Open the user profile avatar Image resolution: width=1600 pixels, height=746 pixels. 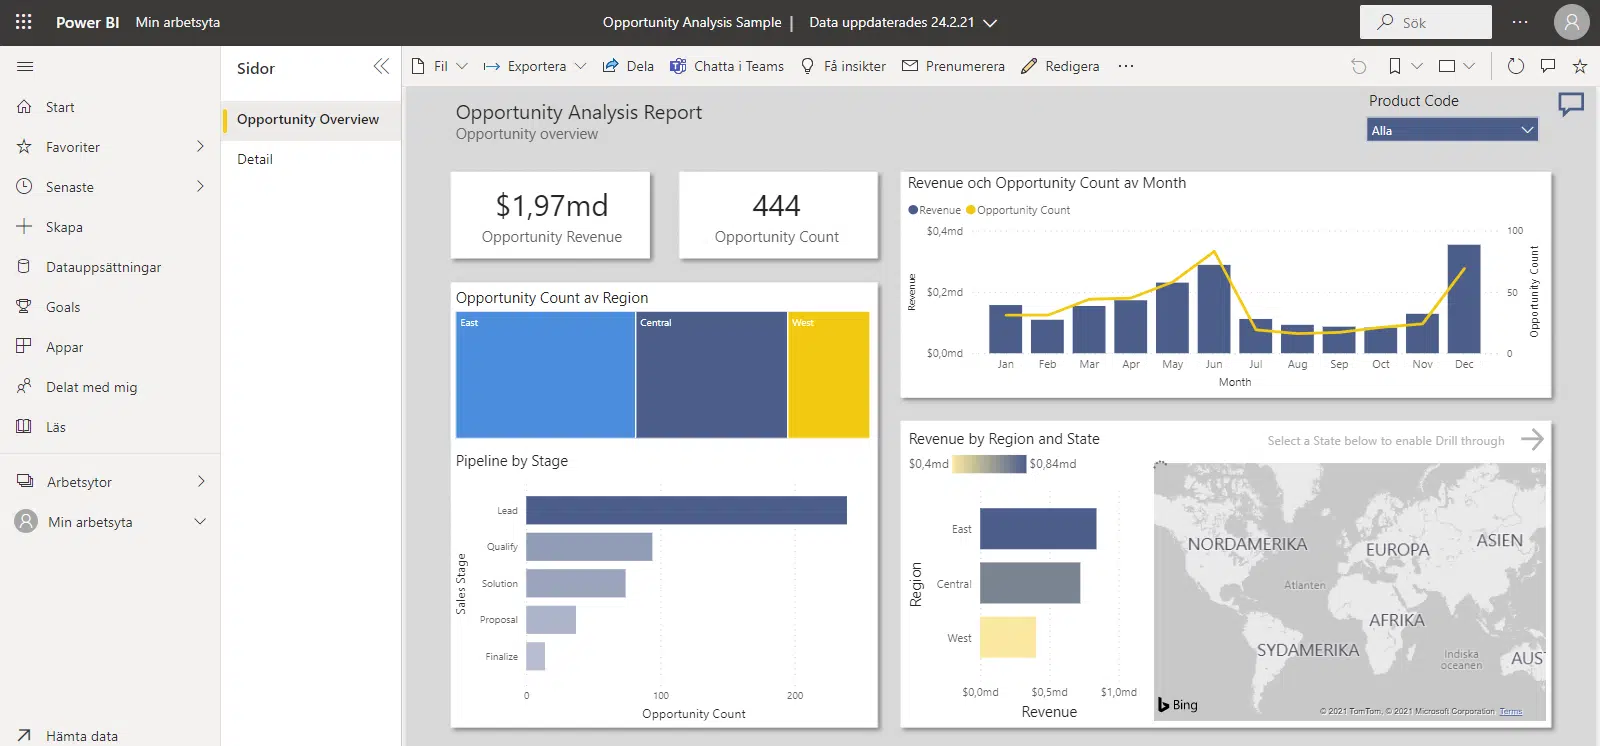[x=1571, y=22]
